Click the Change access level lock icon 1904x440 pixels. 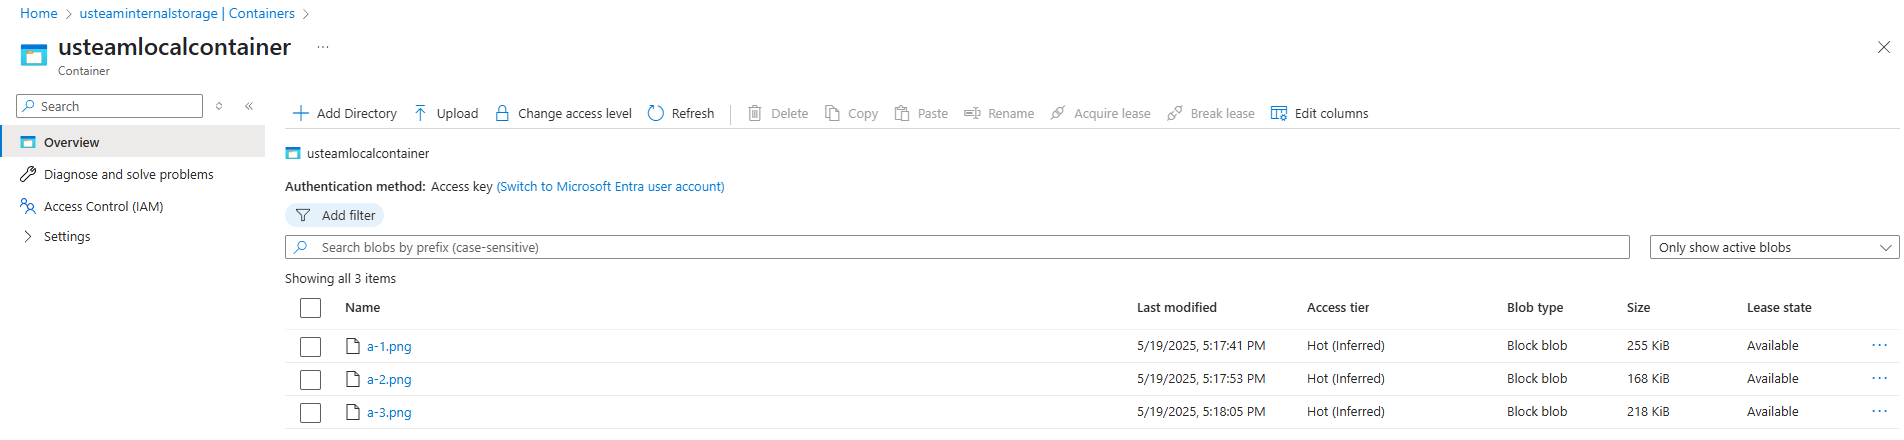tap(502, 113)
